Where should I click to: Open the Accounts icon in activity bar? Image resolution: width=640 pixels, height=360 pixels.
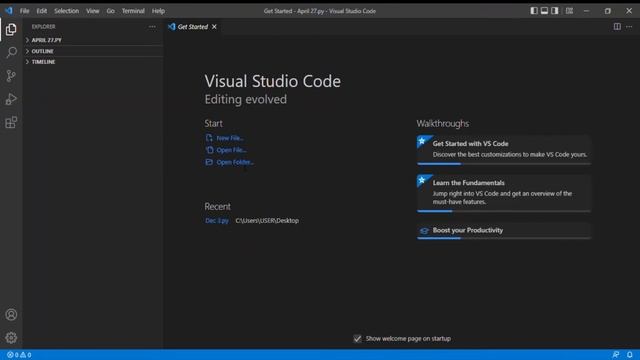point(11,315)
